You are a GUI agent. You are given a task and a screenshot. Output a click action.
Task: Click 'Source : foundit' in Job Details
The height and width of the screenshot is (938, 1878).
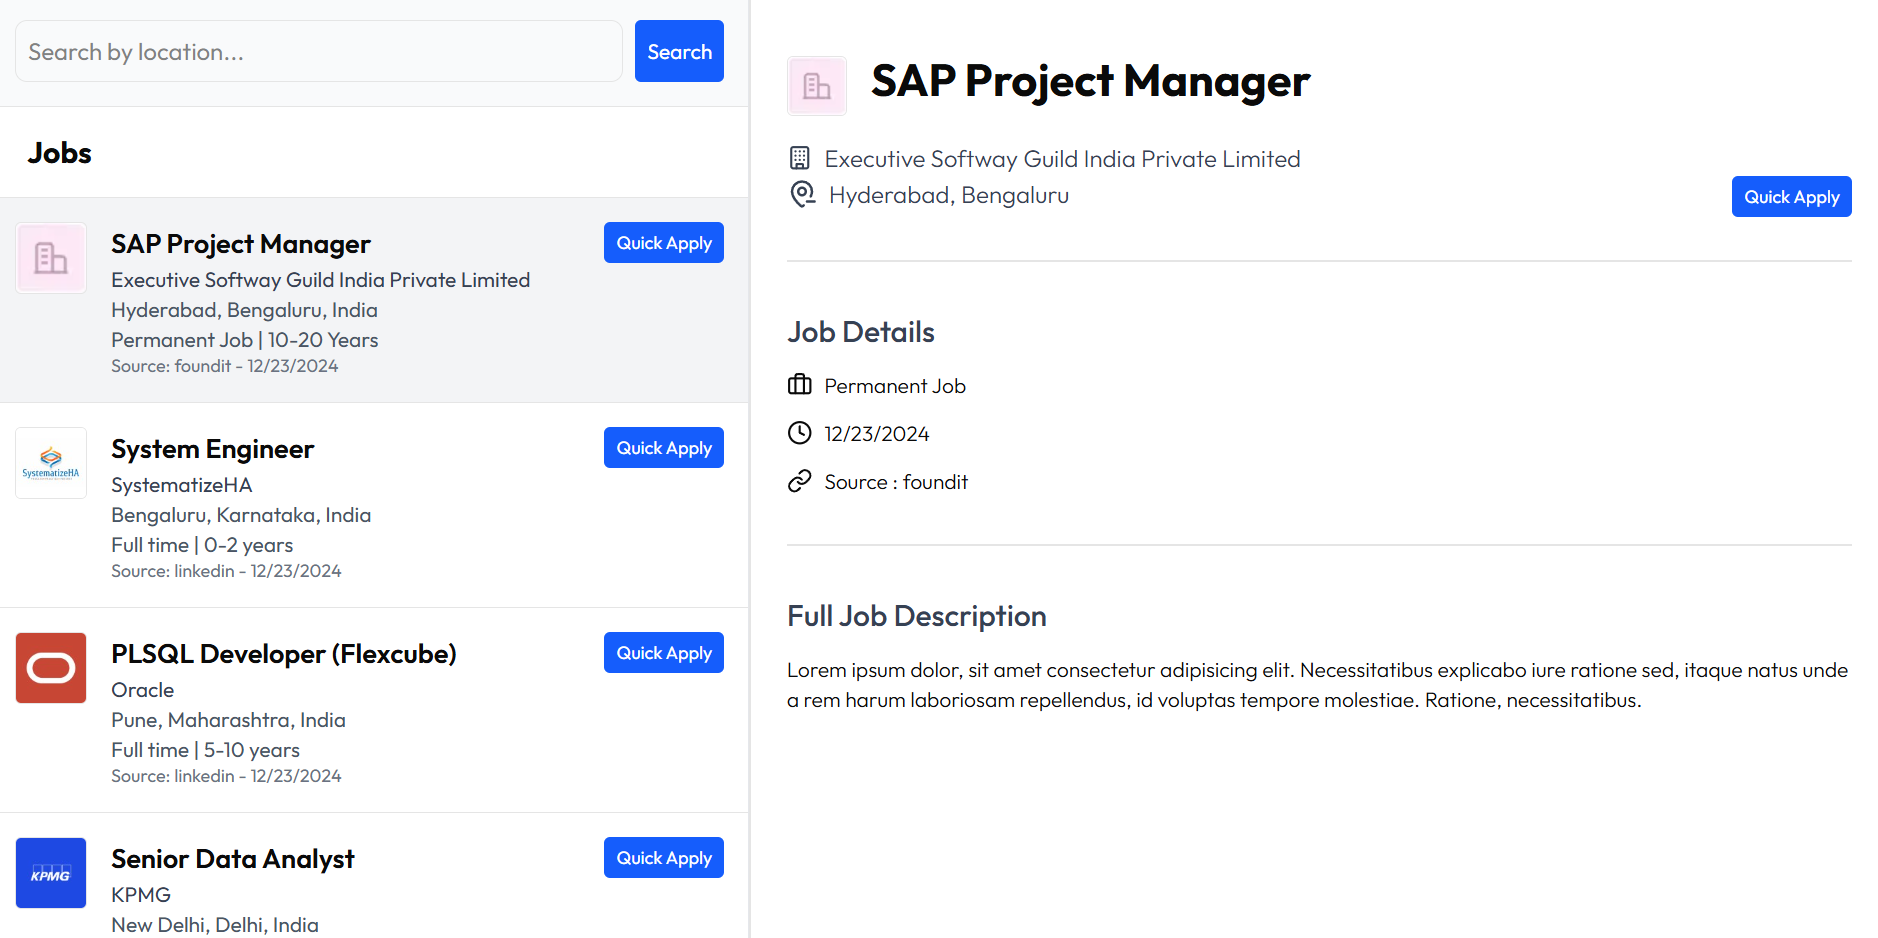pyautogui.click(x=896, y=482)
